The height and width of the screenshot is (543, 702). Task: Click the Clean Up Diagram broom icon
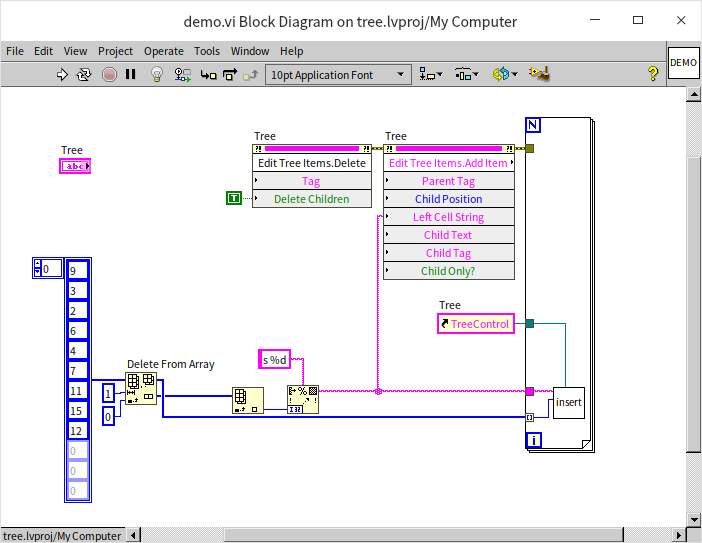coord(540,74)
